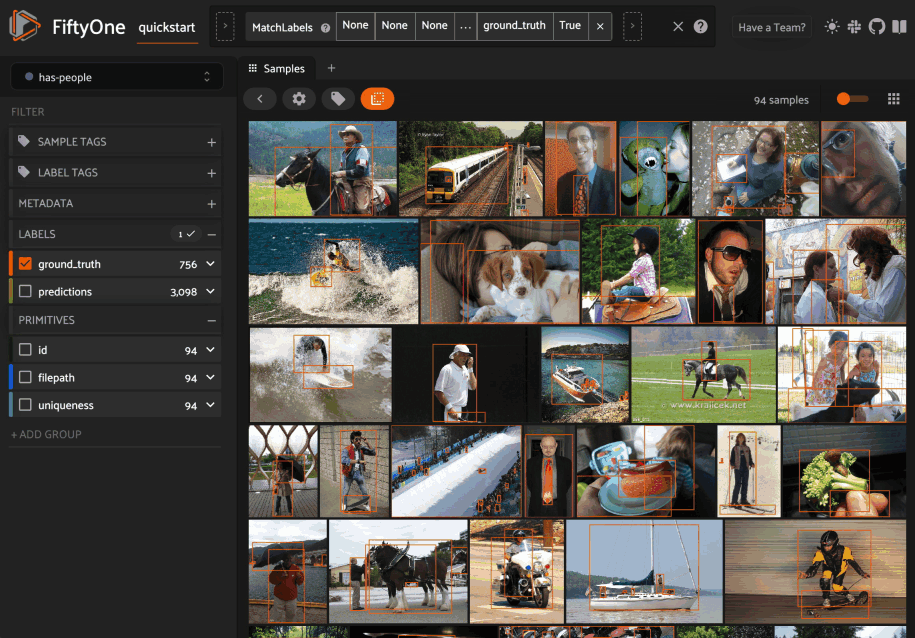Remove the MatchLabels view stage
The image size is (915, 638).
tap(600, 27)
